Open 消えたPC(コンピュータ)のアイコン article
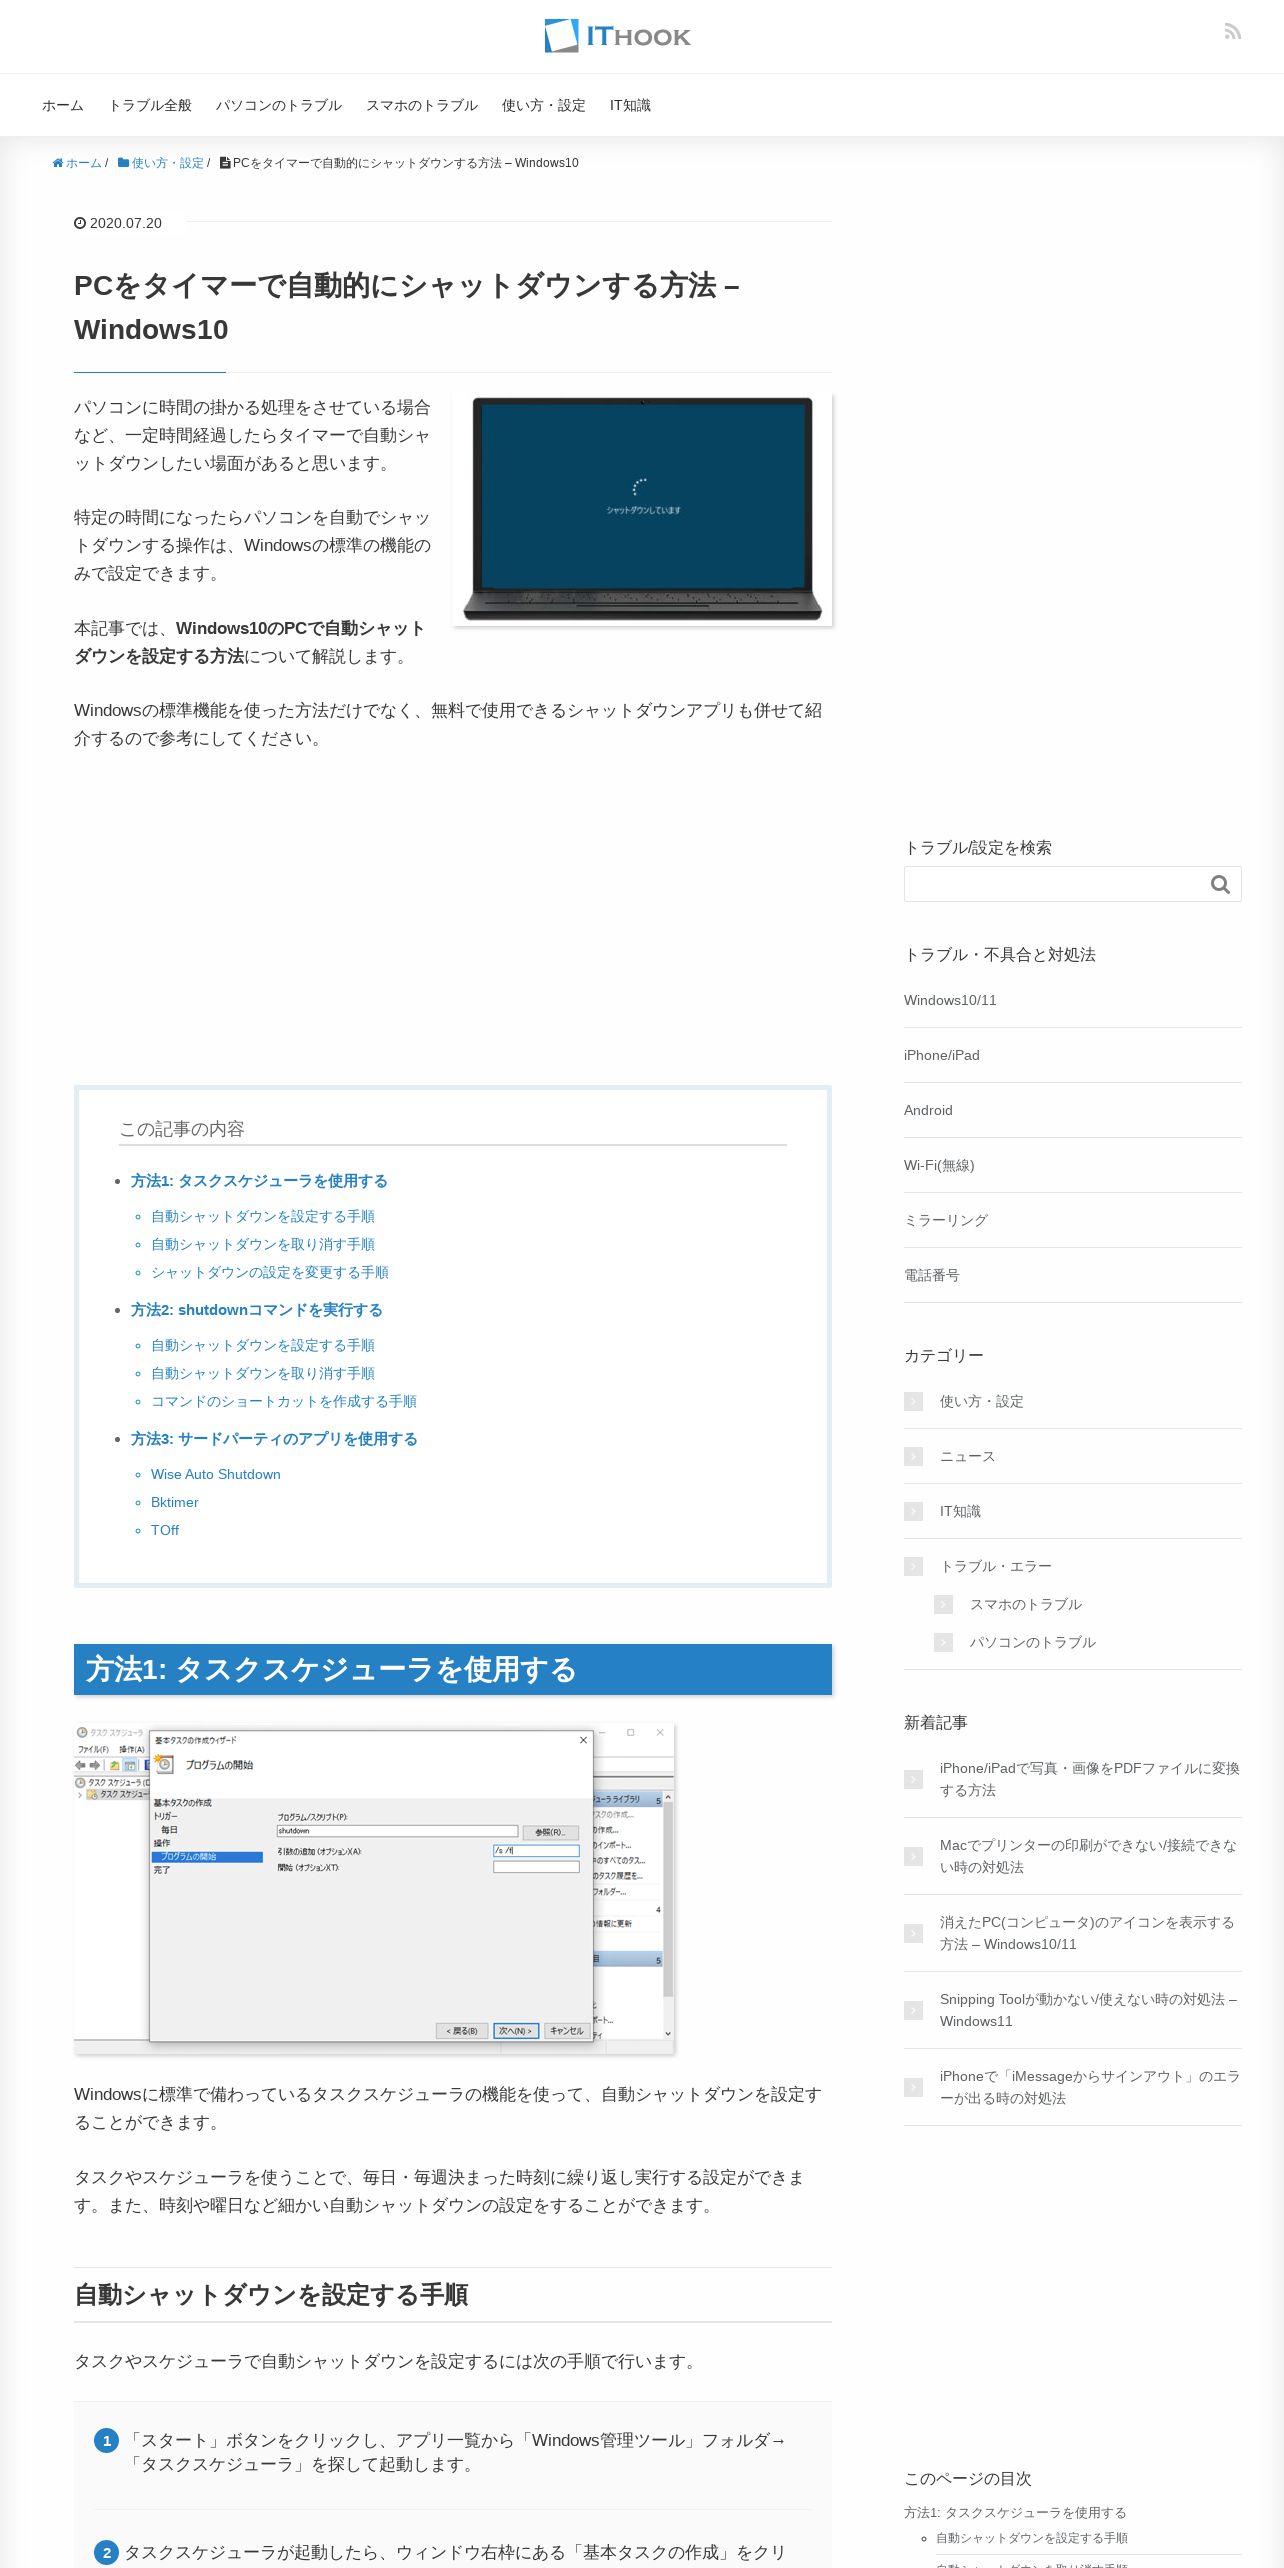The width and height of the screenshot is (1284, 2568). pos(1087,1933)
